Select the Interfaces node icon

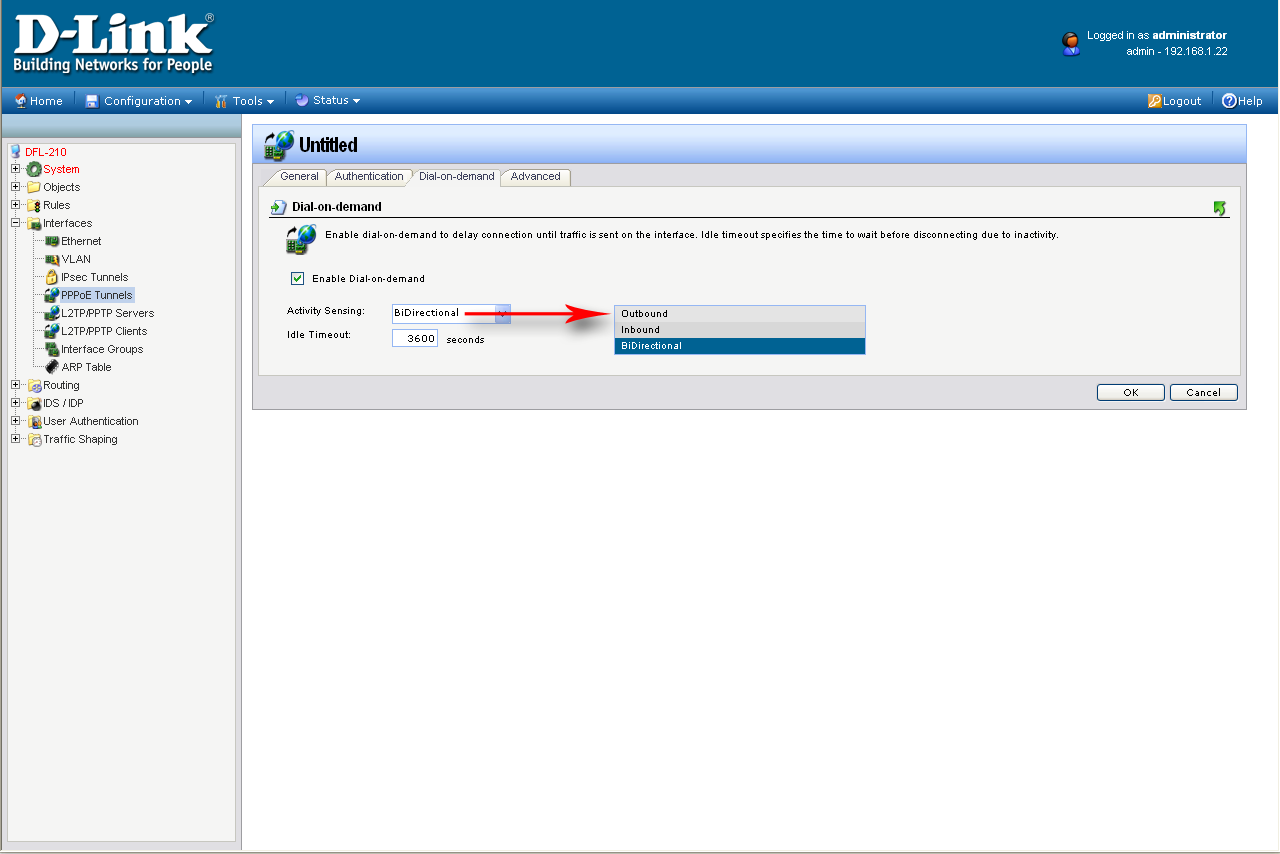point(34,223)
